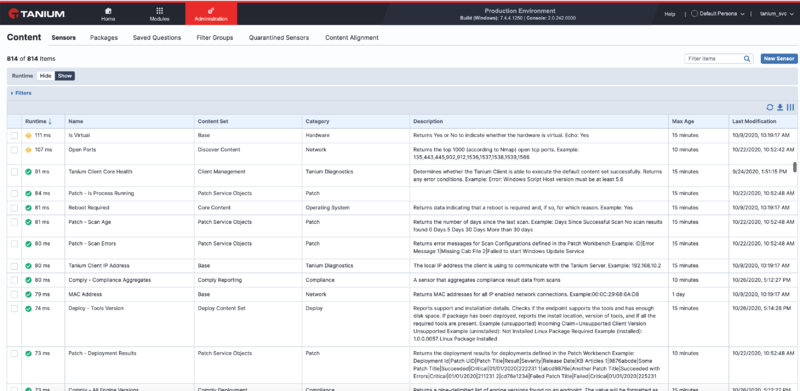Open the Filter Groups tab
This screenshot has height=391, width=800.
215,38
